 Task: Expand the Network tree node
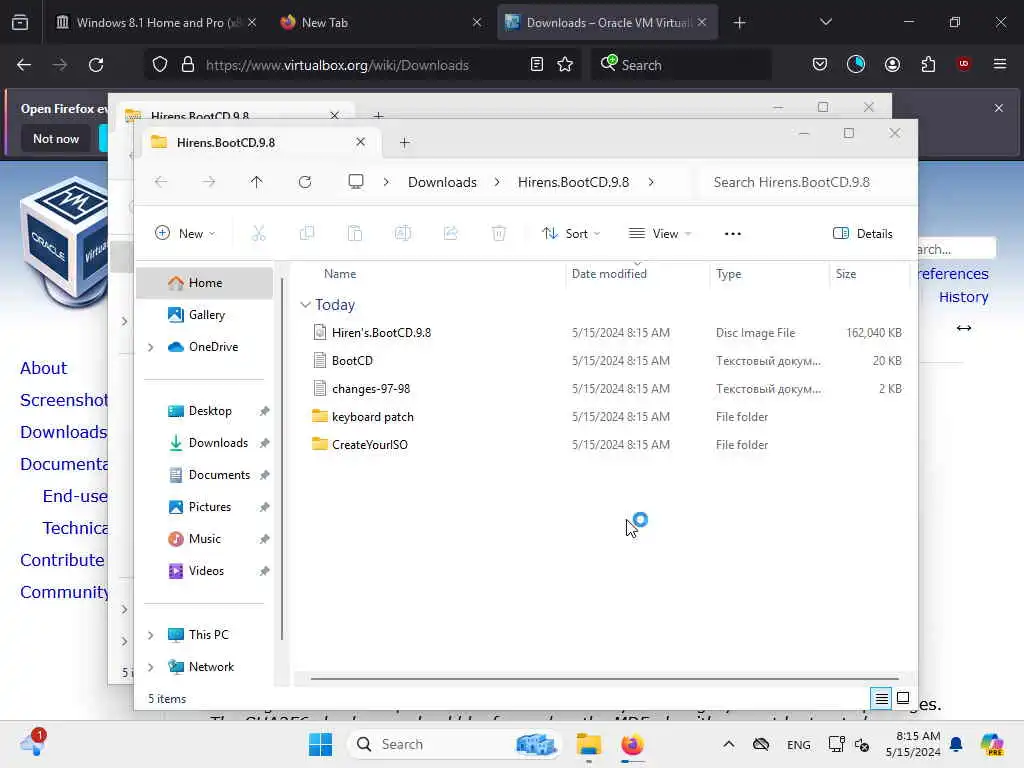150,667
